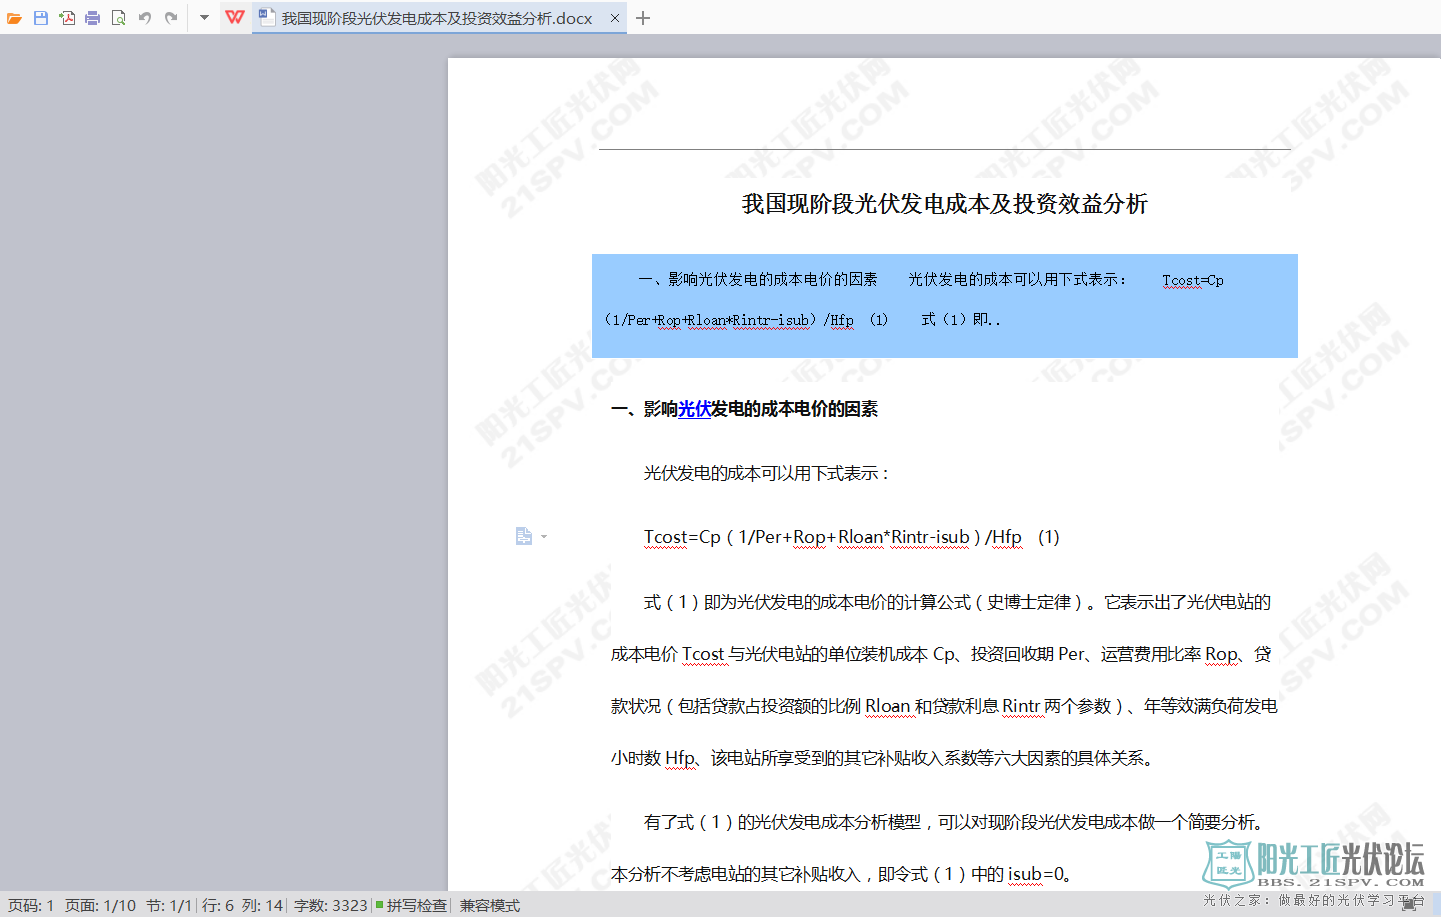Expand the quick access toolbar dropdown

point(204,18)
